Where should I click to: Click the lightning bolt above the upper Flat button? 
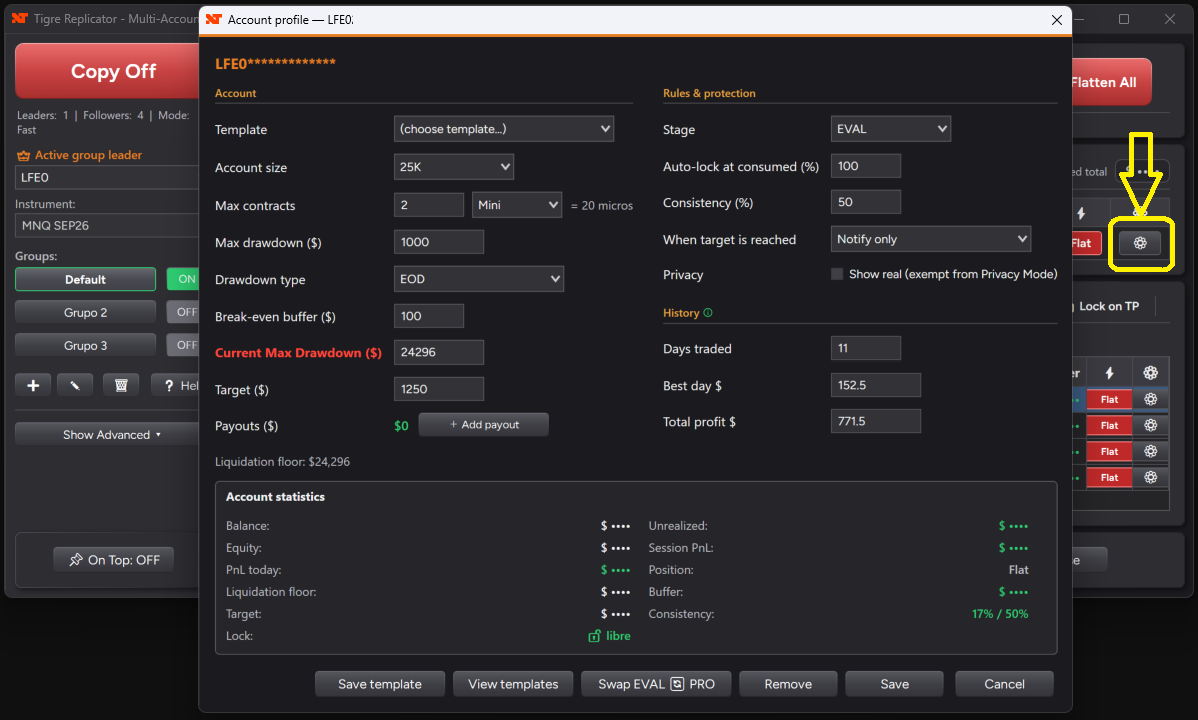tap(1081, 213)
